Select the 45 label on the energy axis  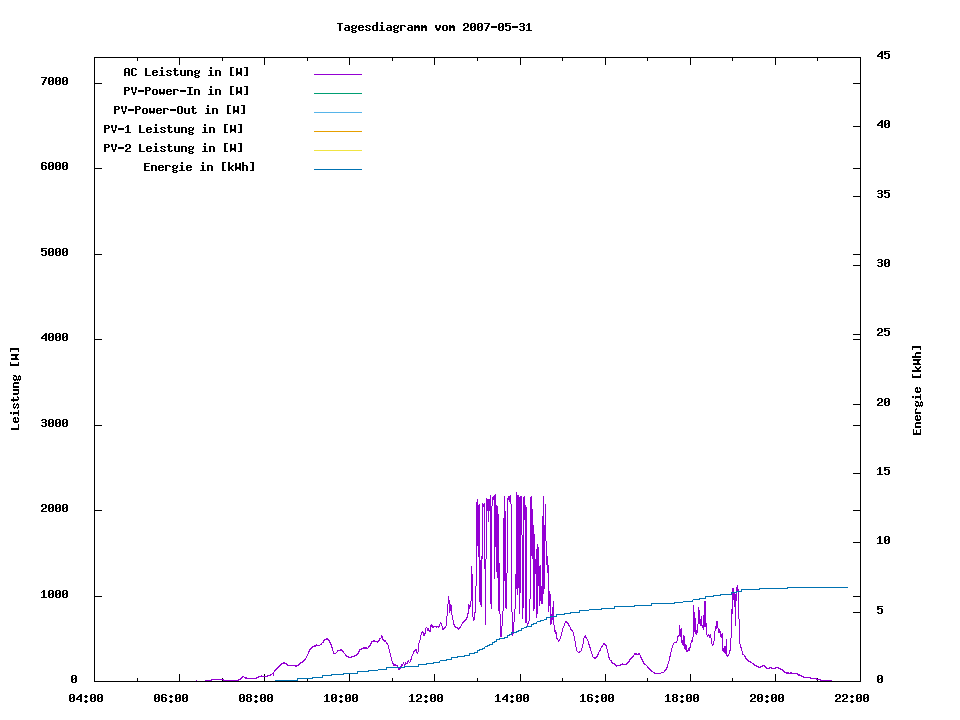pyautogui.click(x=883, y=55)
